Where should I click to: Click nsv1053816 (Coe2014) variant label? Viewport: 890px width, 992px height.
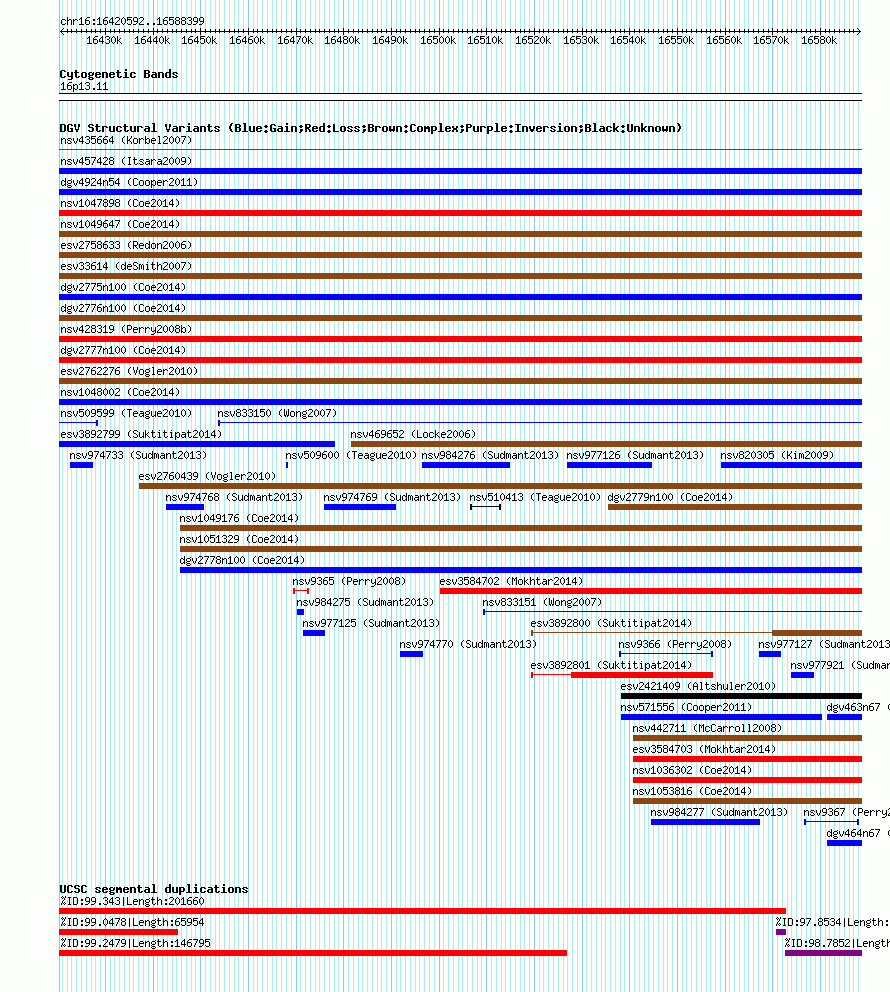pos(692,791)
